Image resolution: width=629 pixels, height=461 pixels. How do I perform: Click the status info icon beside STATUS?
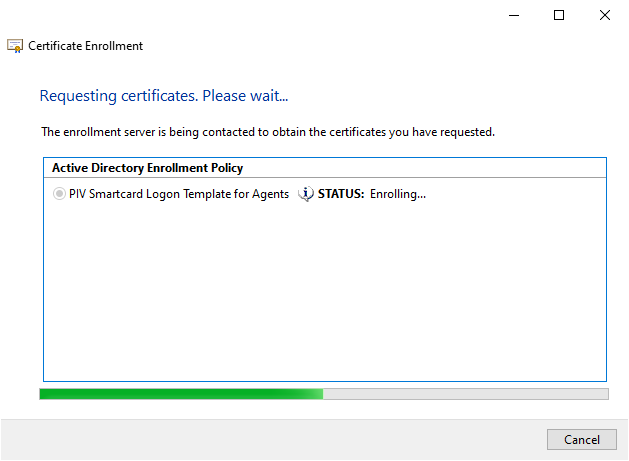click(x=306, y=194)
